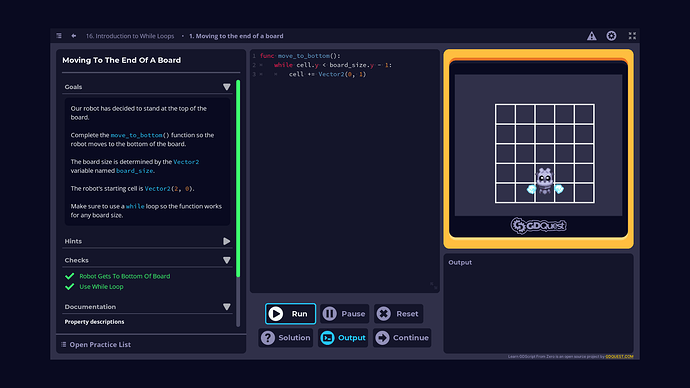Click the move_to_bottom() code reference in Goals
The width and height of the screenshot is (690, 388).
pos(140,135)
